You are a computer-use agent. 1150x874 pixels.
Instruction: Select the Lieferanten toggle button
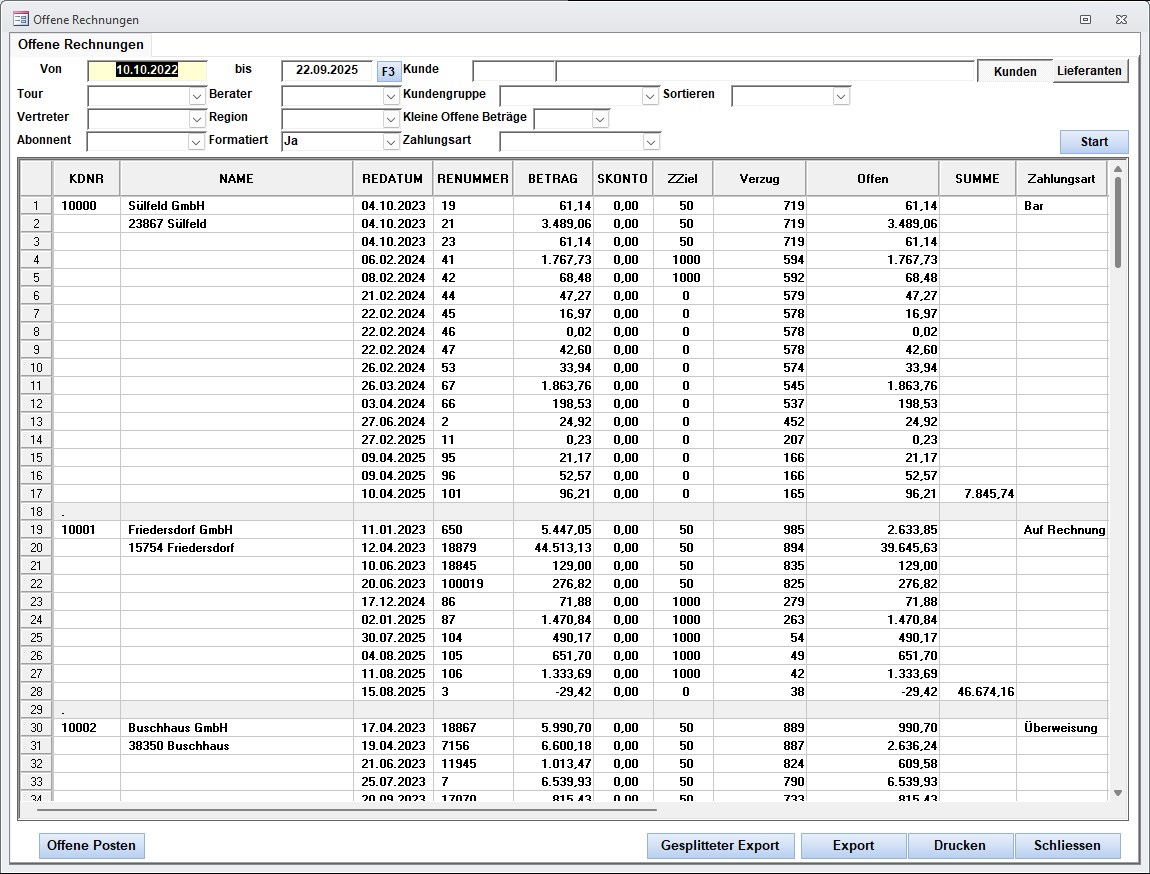point(1090,71)
